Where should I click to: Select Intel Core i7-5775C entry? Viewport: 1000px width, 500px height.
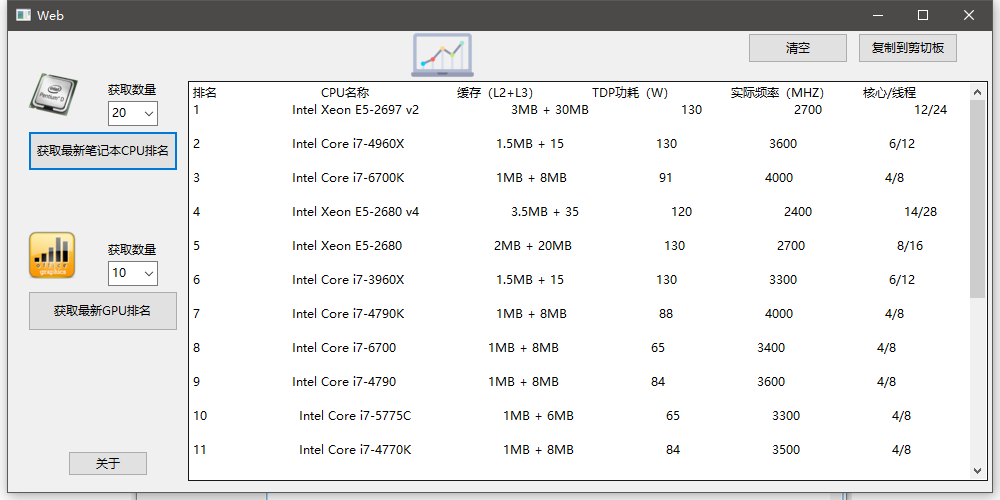click(x=355, y=416)
